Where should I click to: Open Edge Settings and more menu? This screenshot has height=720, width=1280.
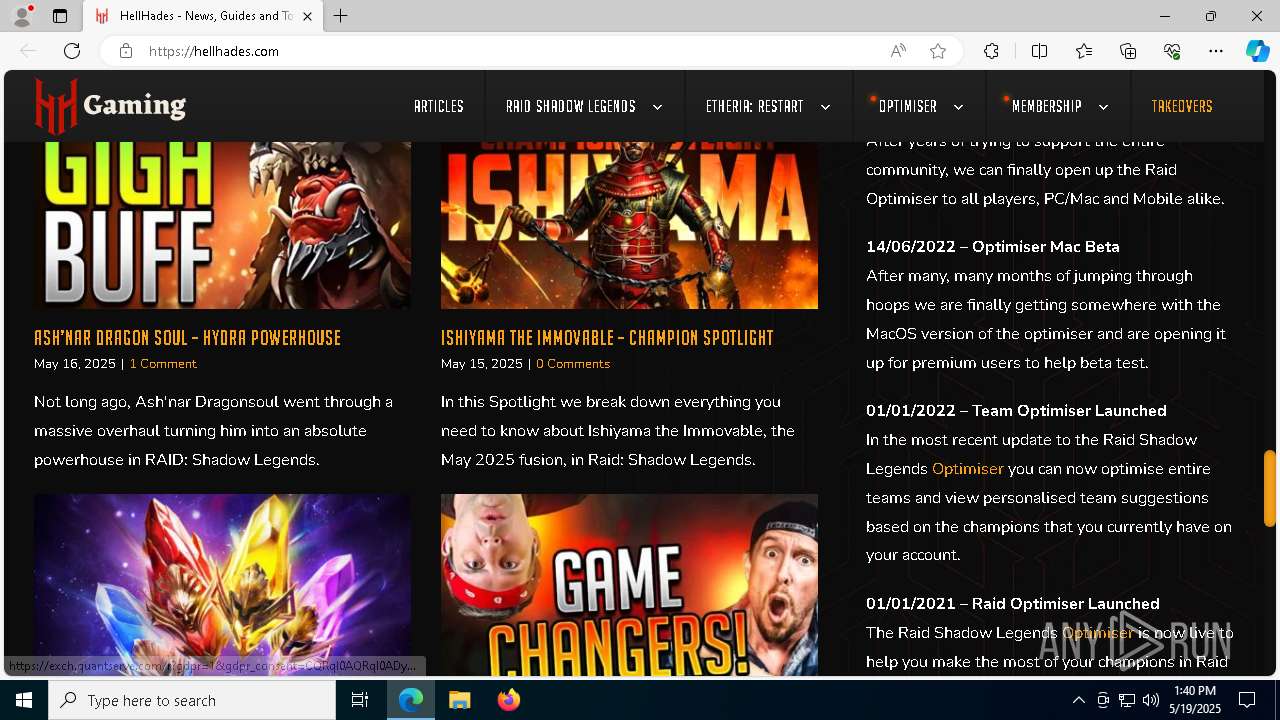[1216, 51]
